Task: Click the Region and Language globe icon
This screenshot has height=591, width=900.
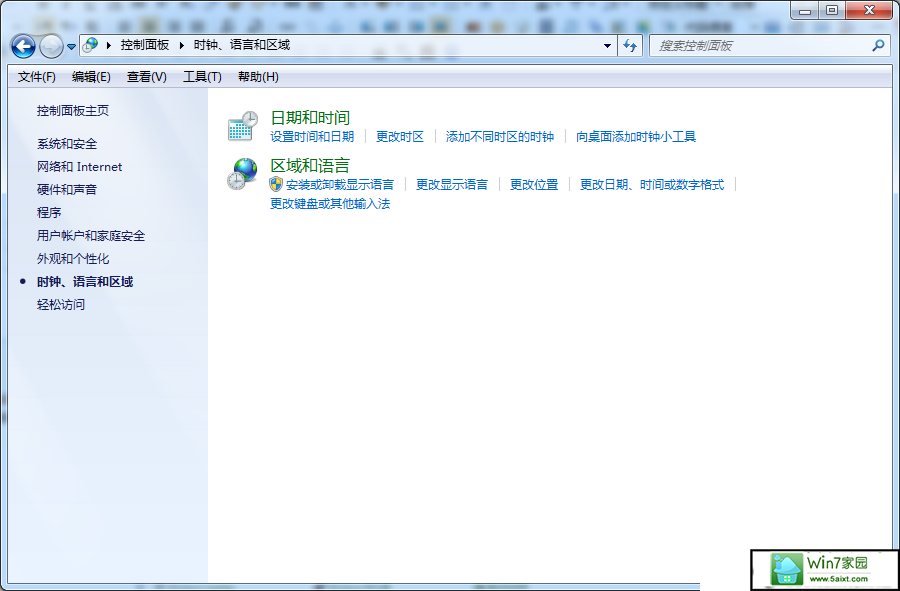Action: click(243, 174)
